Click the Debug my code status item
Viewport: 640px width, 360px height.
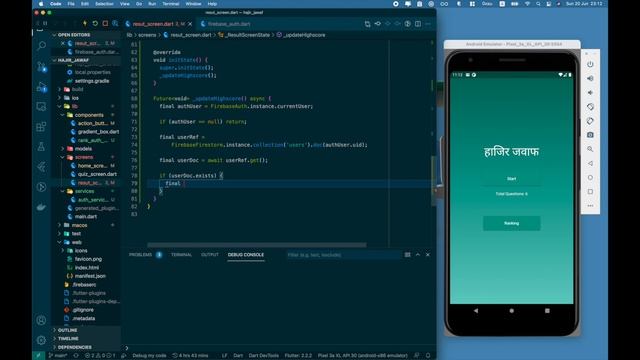point(149,356)
